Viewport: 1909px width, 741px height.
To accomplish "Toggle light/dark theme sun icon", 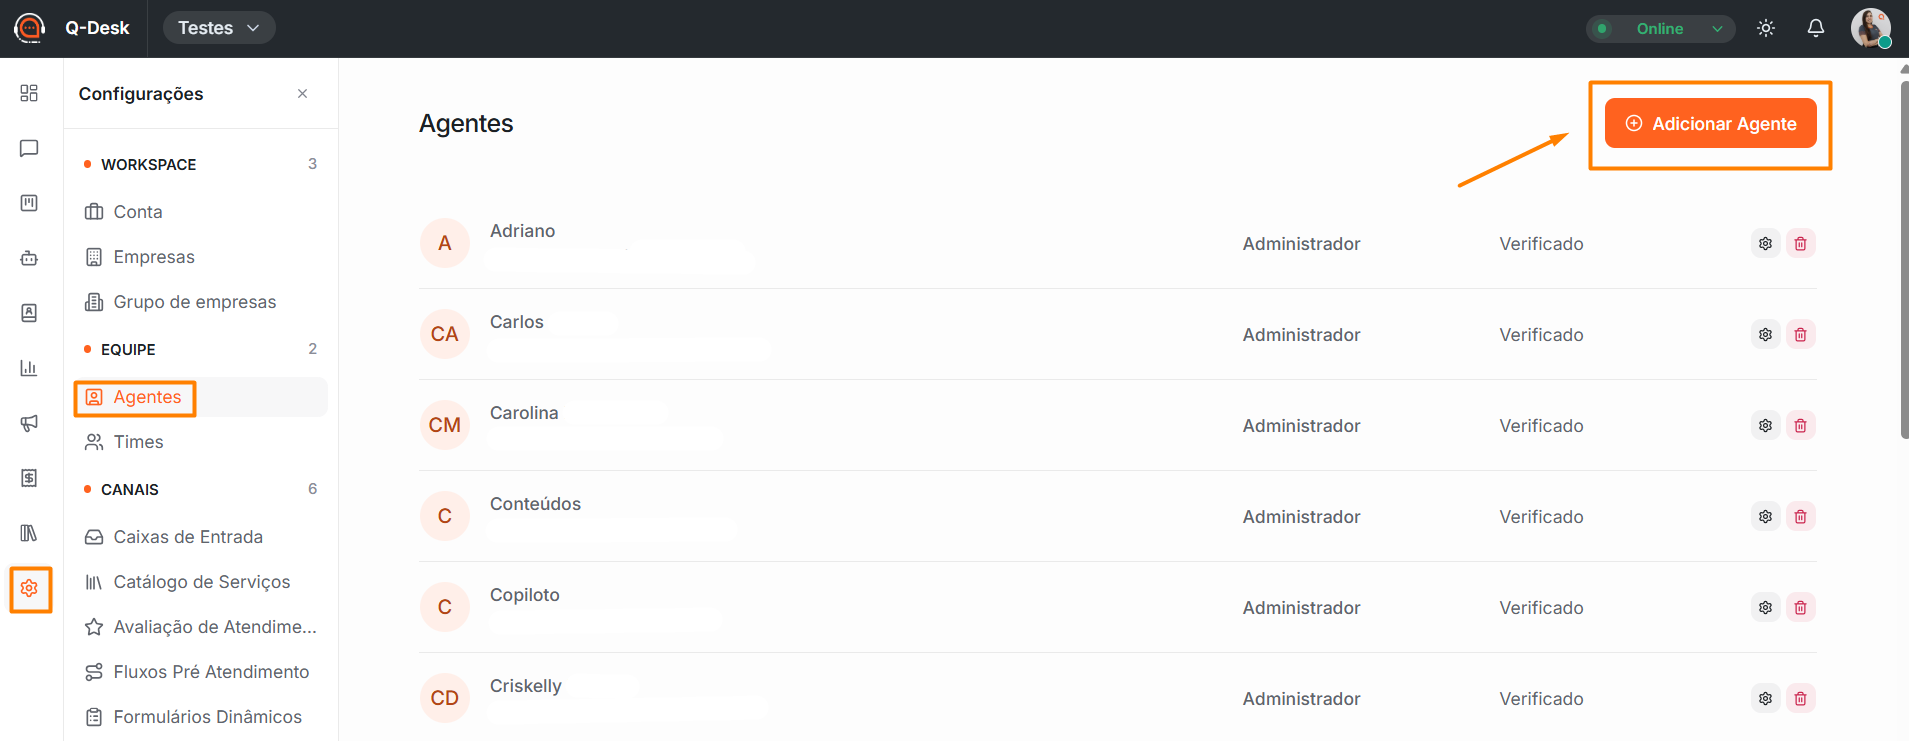I will pyautogui.click(x=1766, y=28).
